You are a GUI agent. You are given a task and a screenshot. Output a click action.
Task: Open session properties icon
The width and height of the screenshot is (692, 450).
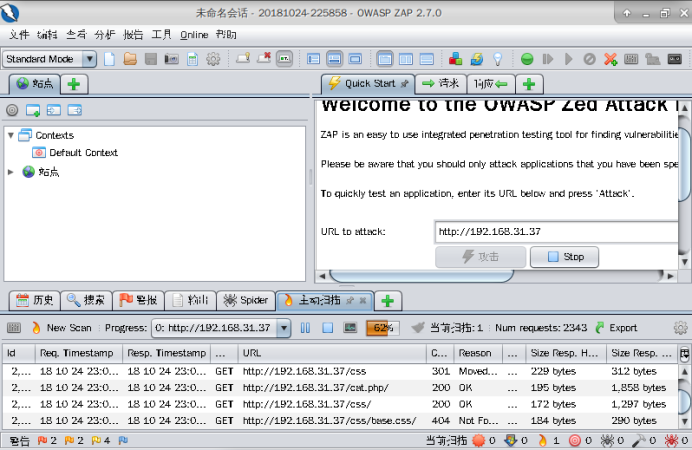[x=192, y=59]
